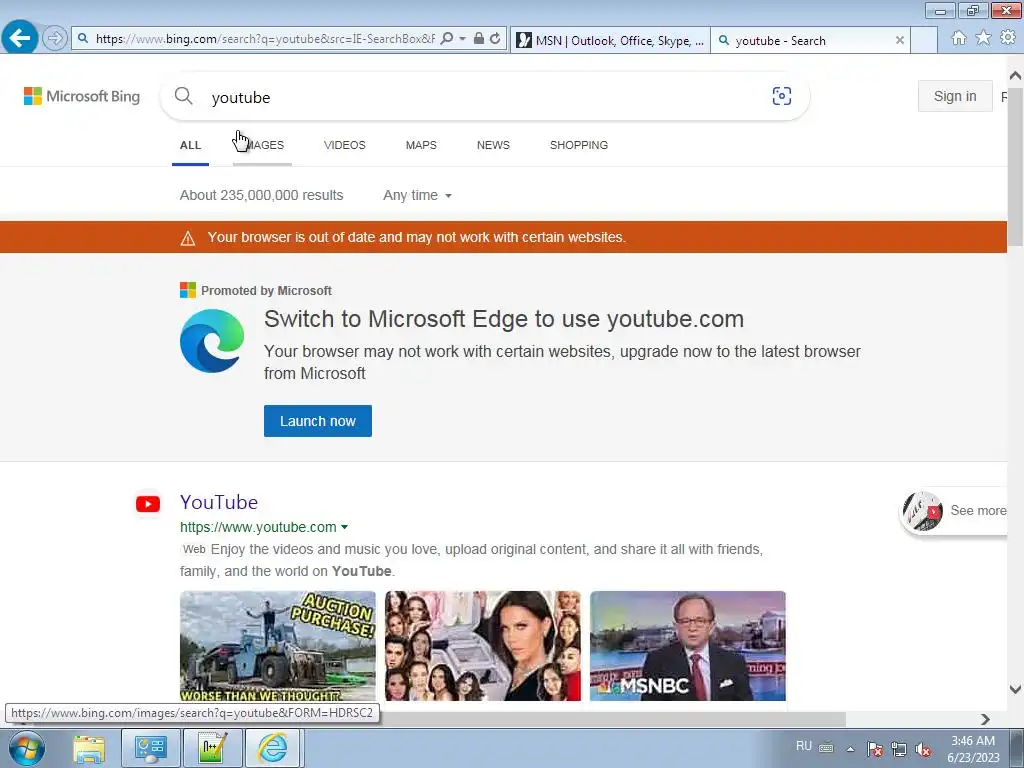This screenshot has width=1024, height=768.
Task: Expand the arrow next to youtube.com URL
Action: coord(345,527)
